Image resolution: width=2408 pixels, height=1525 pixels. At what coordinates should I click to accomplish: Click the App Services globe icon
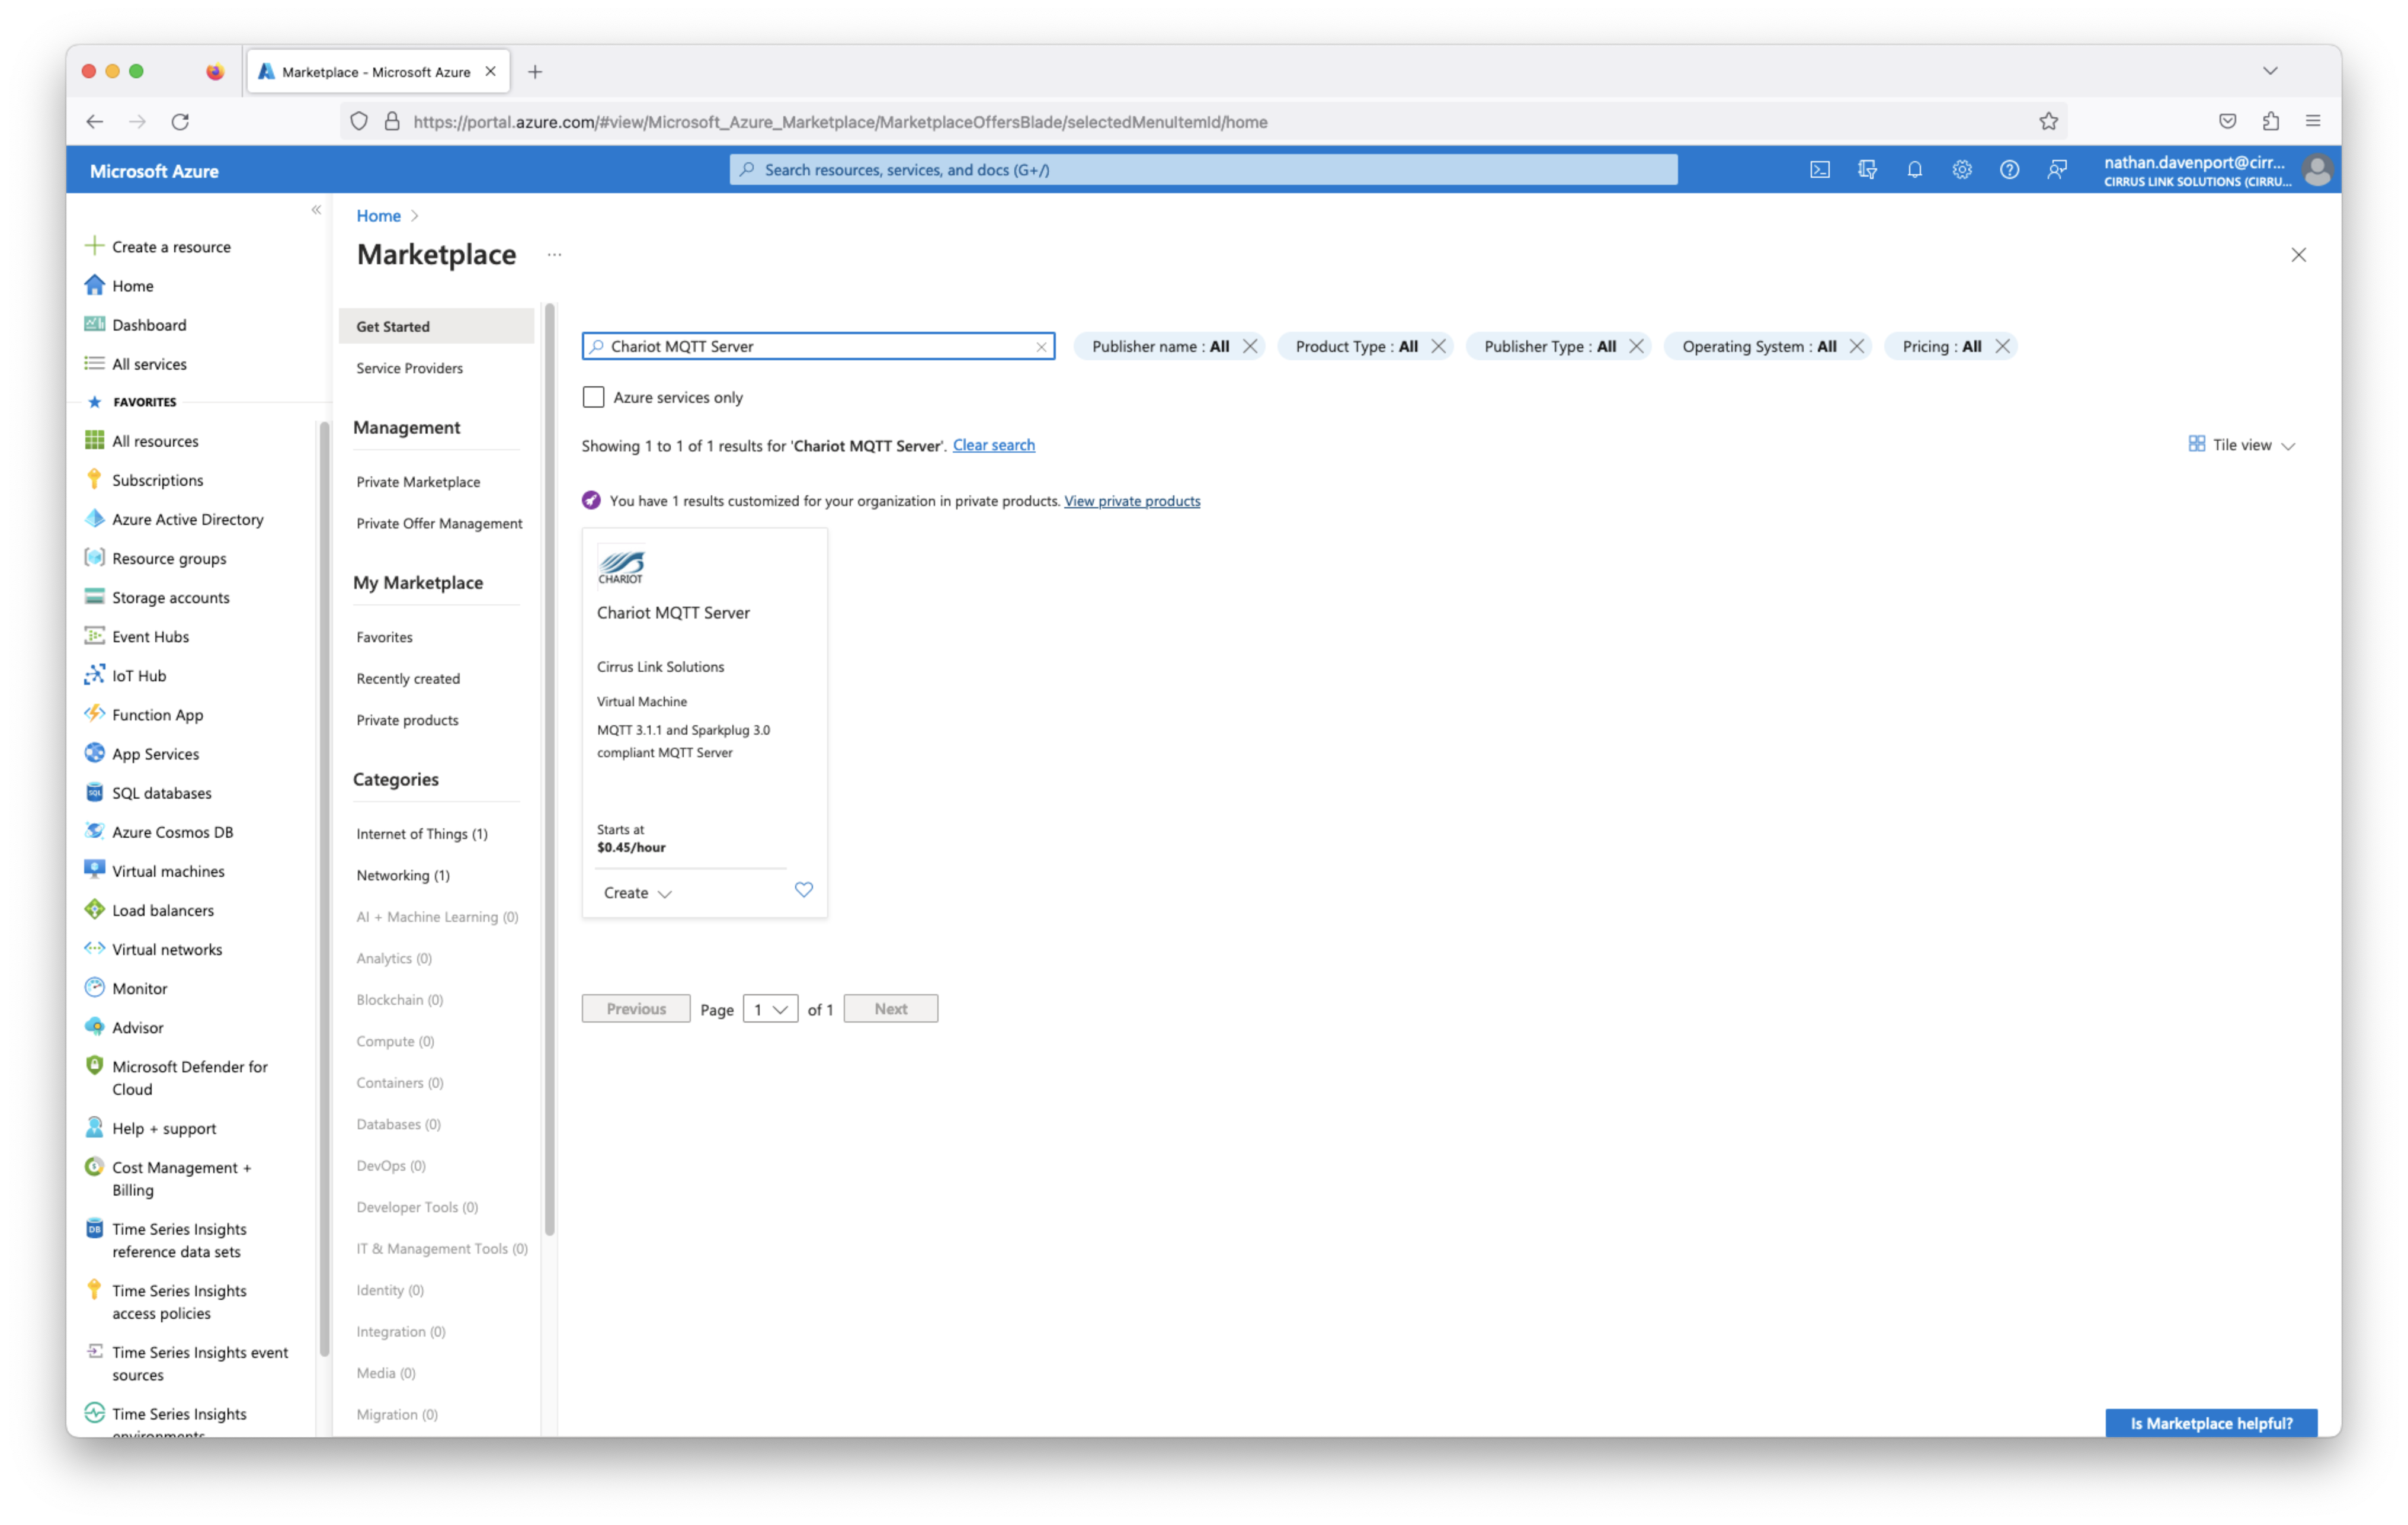(94, 752)
